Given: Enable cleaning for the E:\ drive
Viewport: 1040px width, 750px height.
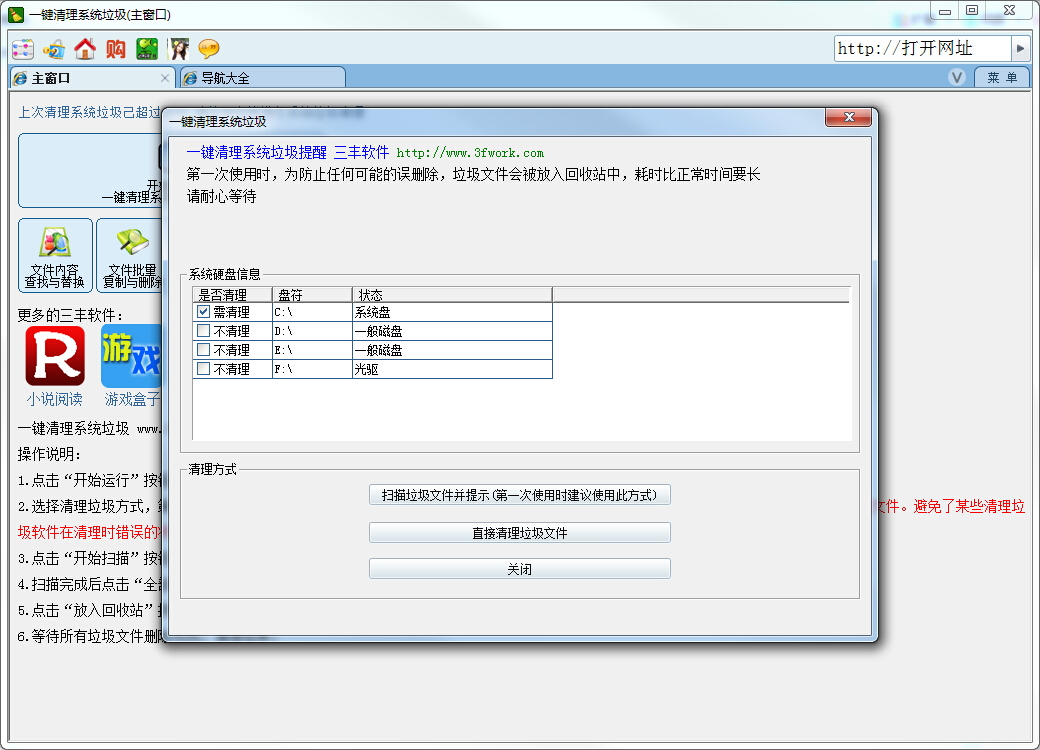Looking at the screenshot, I should click(204, 350).
